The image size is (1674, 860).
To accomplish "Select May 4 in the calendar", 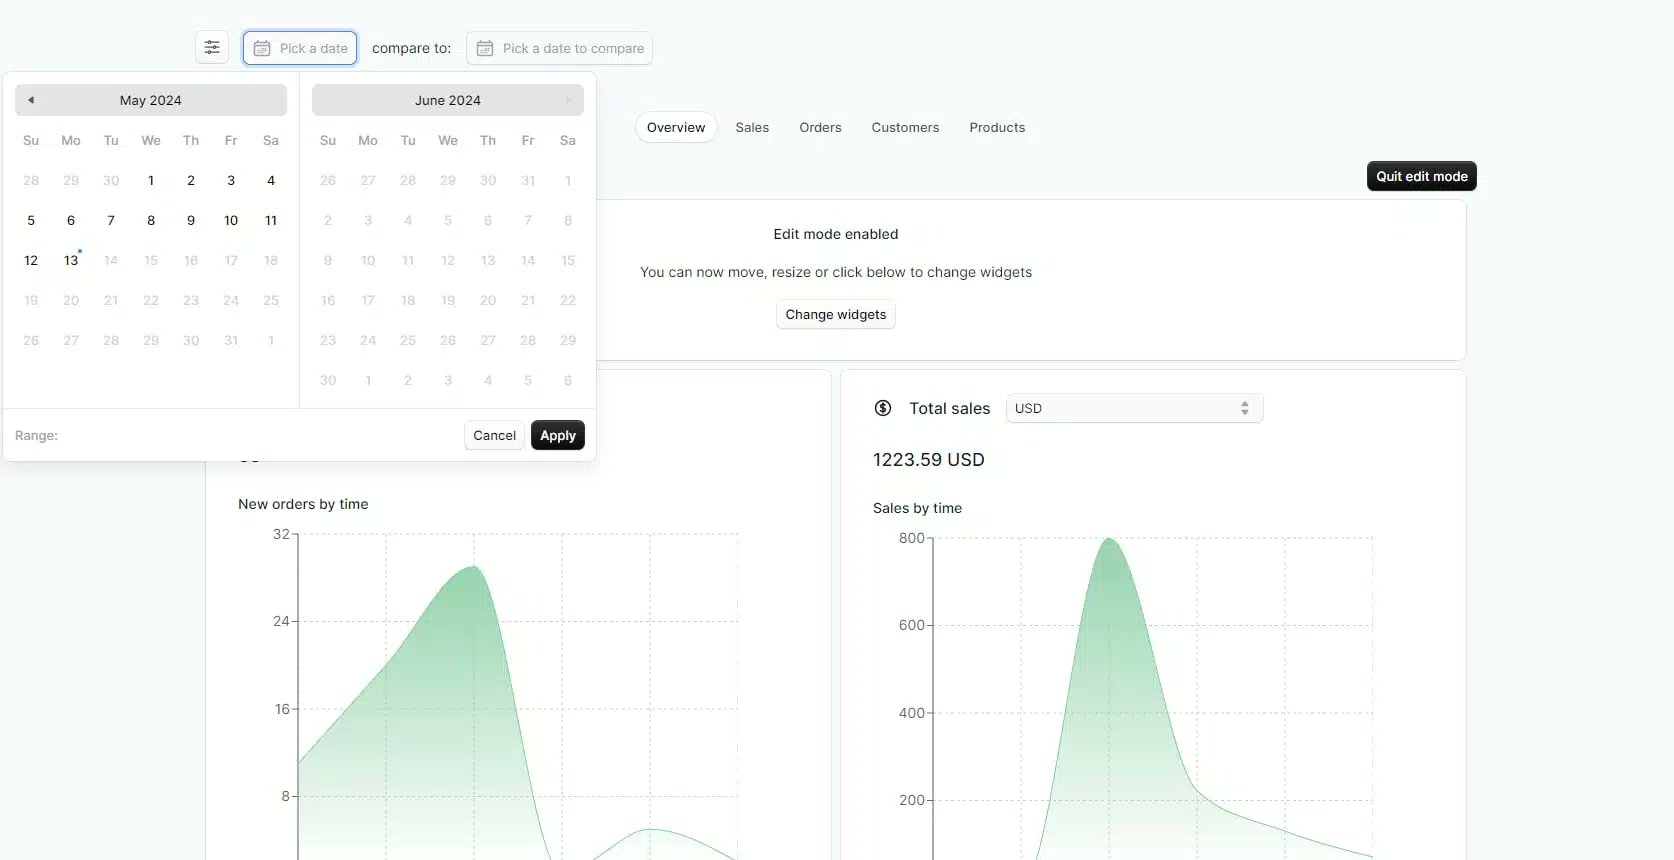I will click(271, 180).
